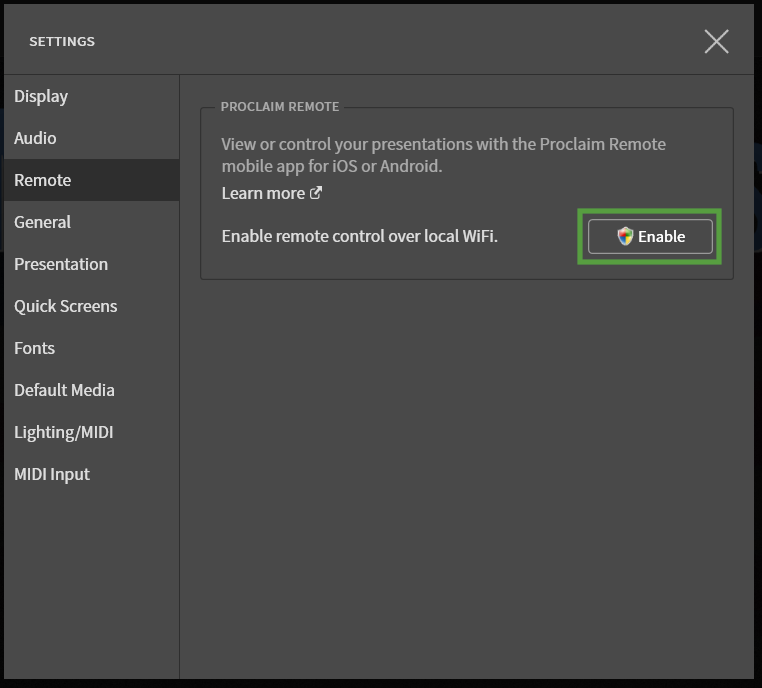Click the Proclaim Remote mobile app description
The image size is (762, 688).
click(443, 155)
